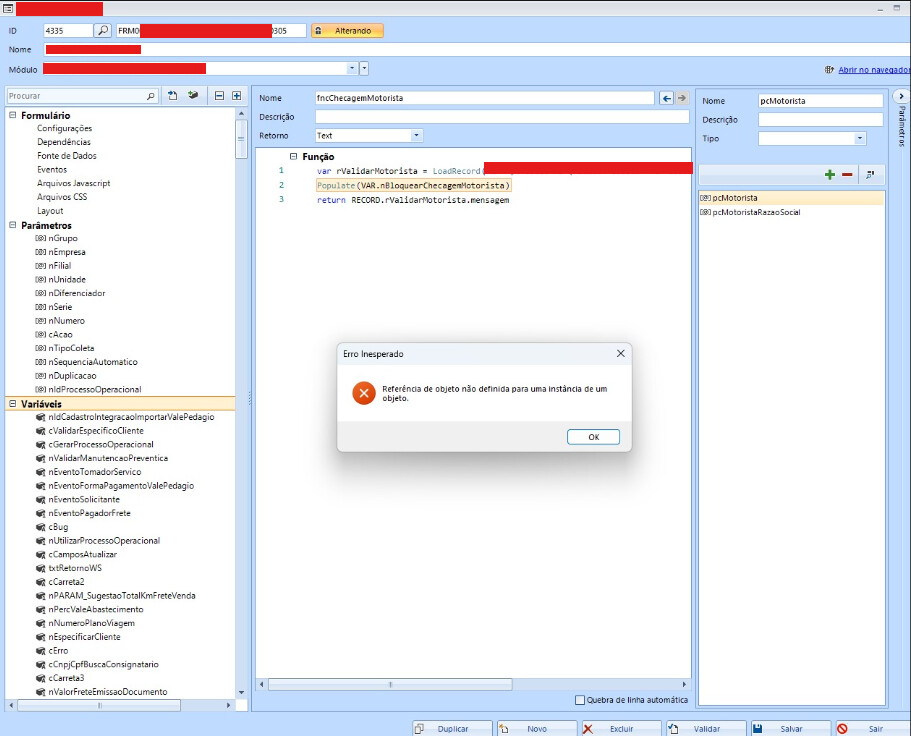Collapse the Parâmetros side panel arrow

tap(902, 96)
